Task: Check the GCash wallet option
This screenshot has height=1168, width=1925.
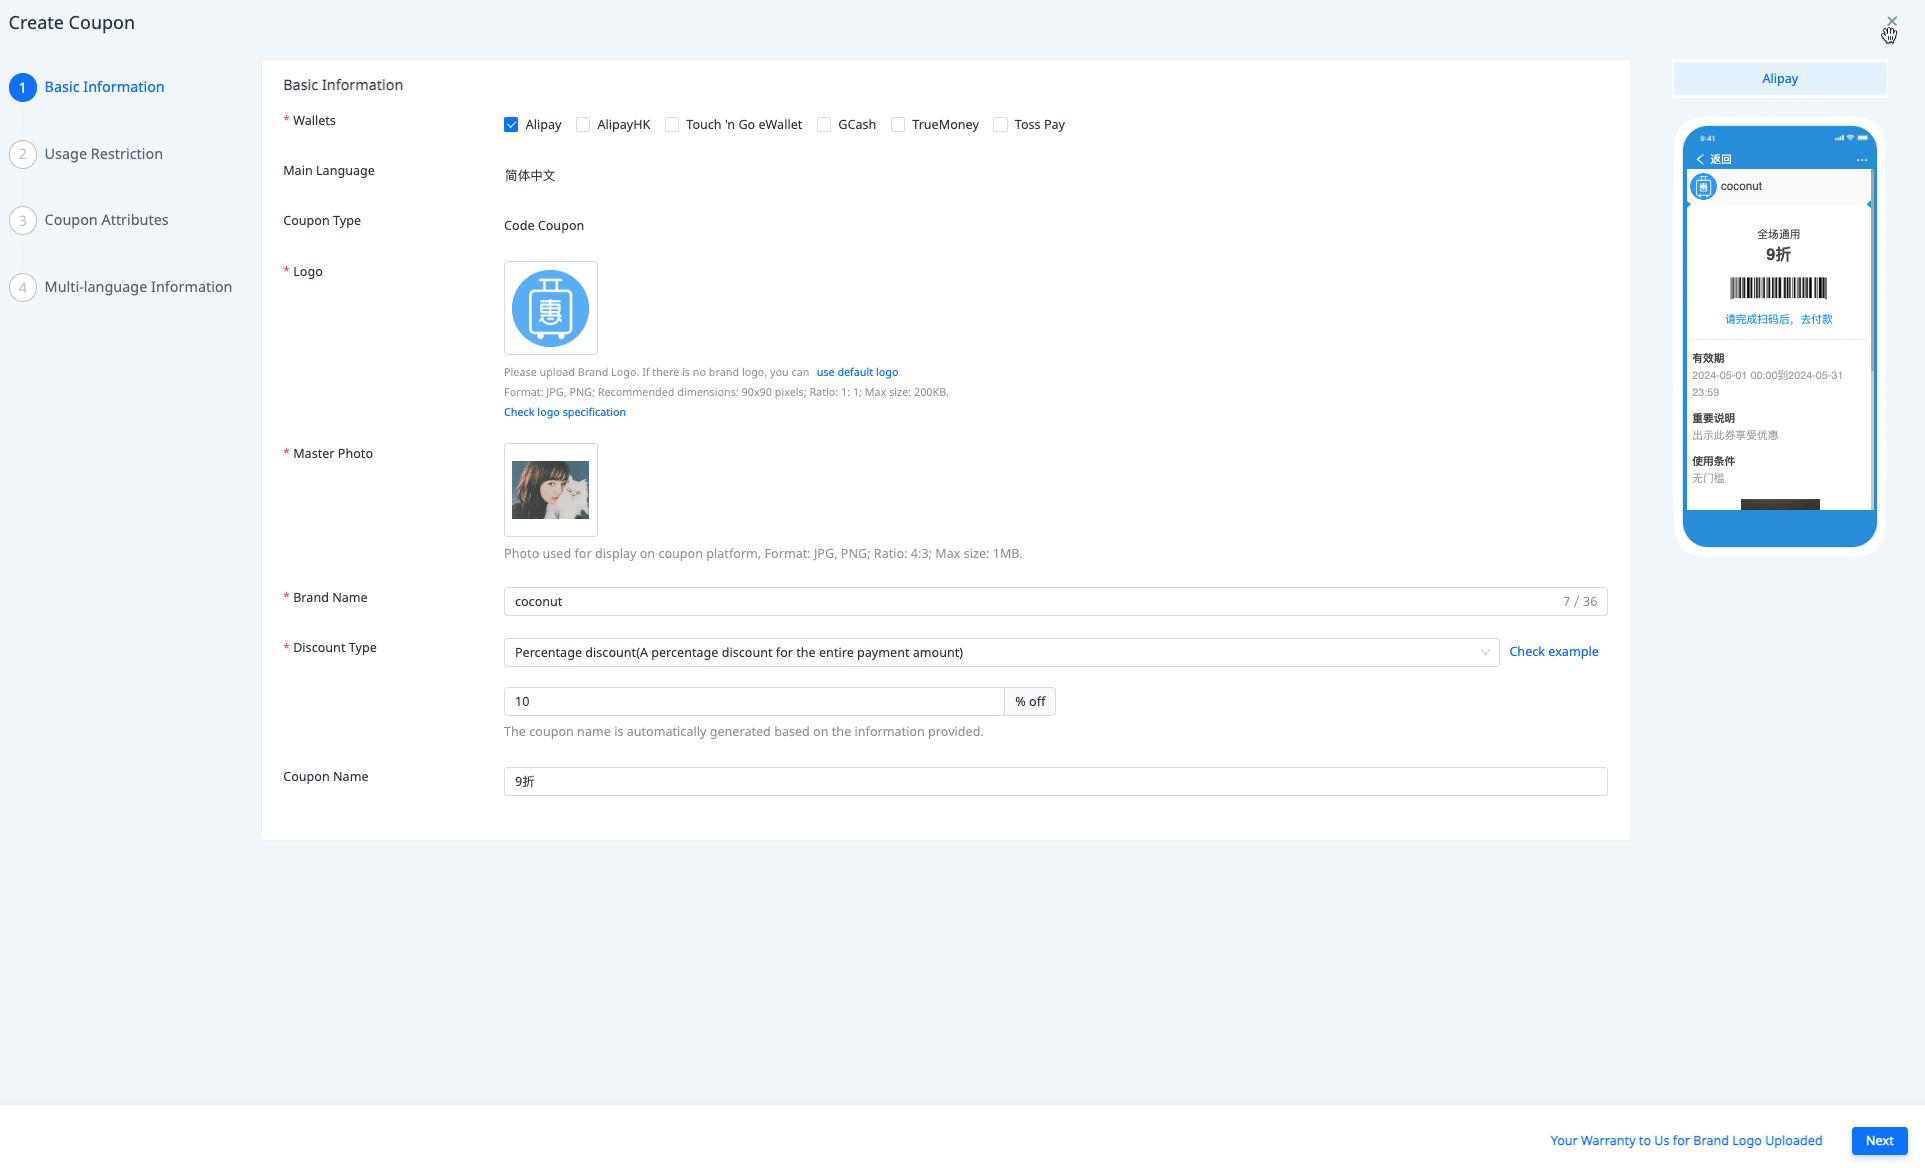Action: pyautogui.click(x=824, y=125)
